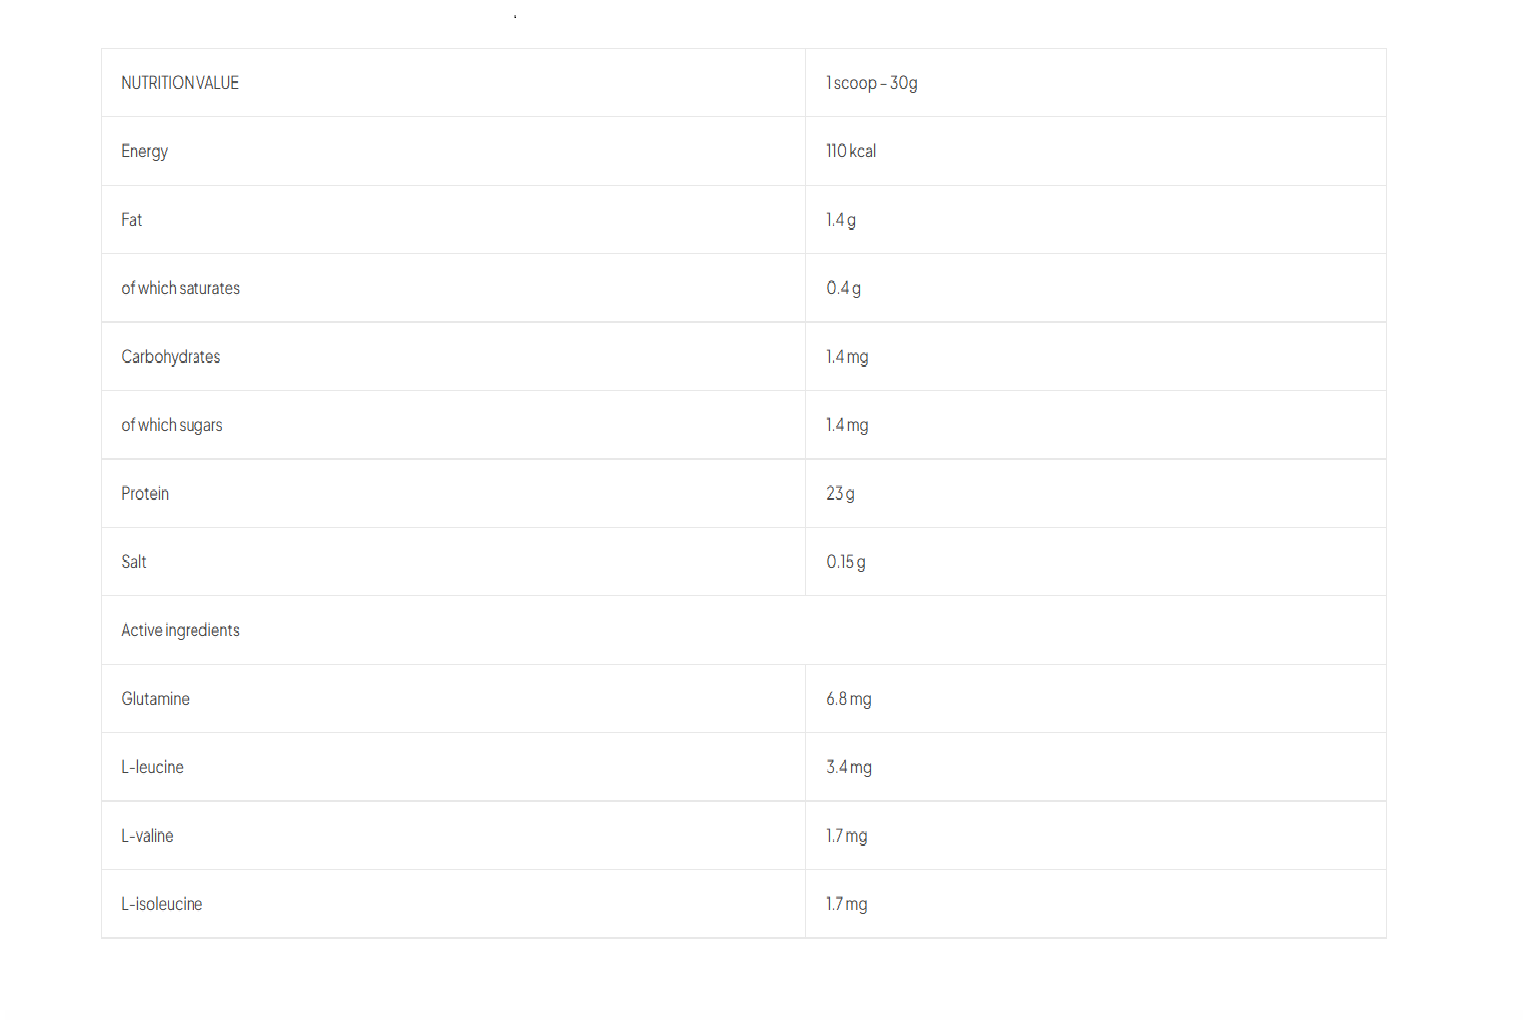
Task: Click the Energy row label
Action: 145,151
